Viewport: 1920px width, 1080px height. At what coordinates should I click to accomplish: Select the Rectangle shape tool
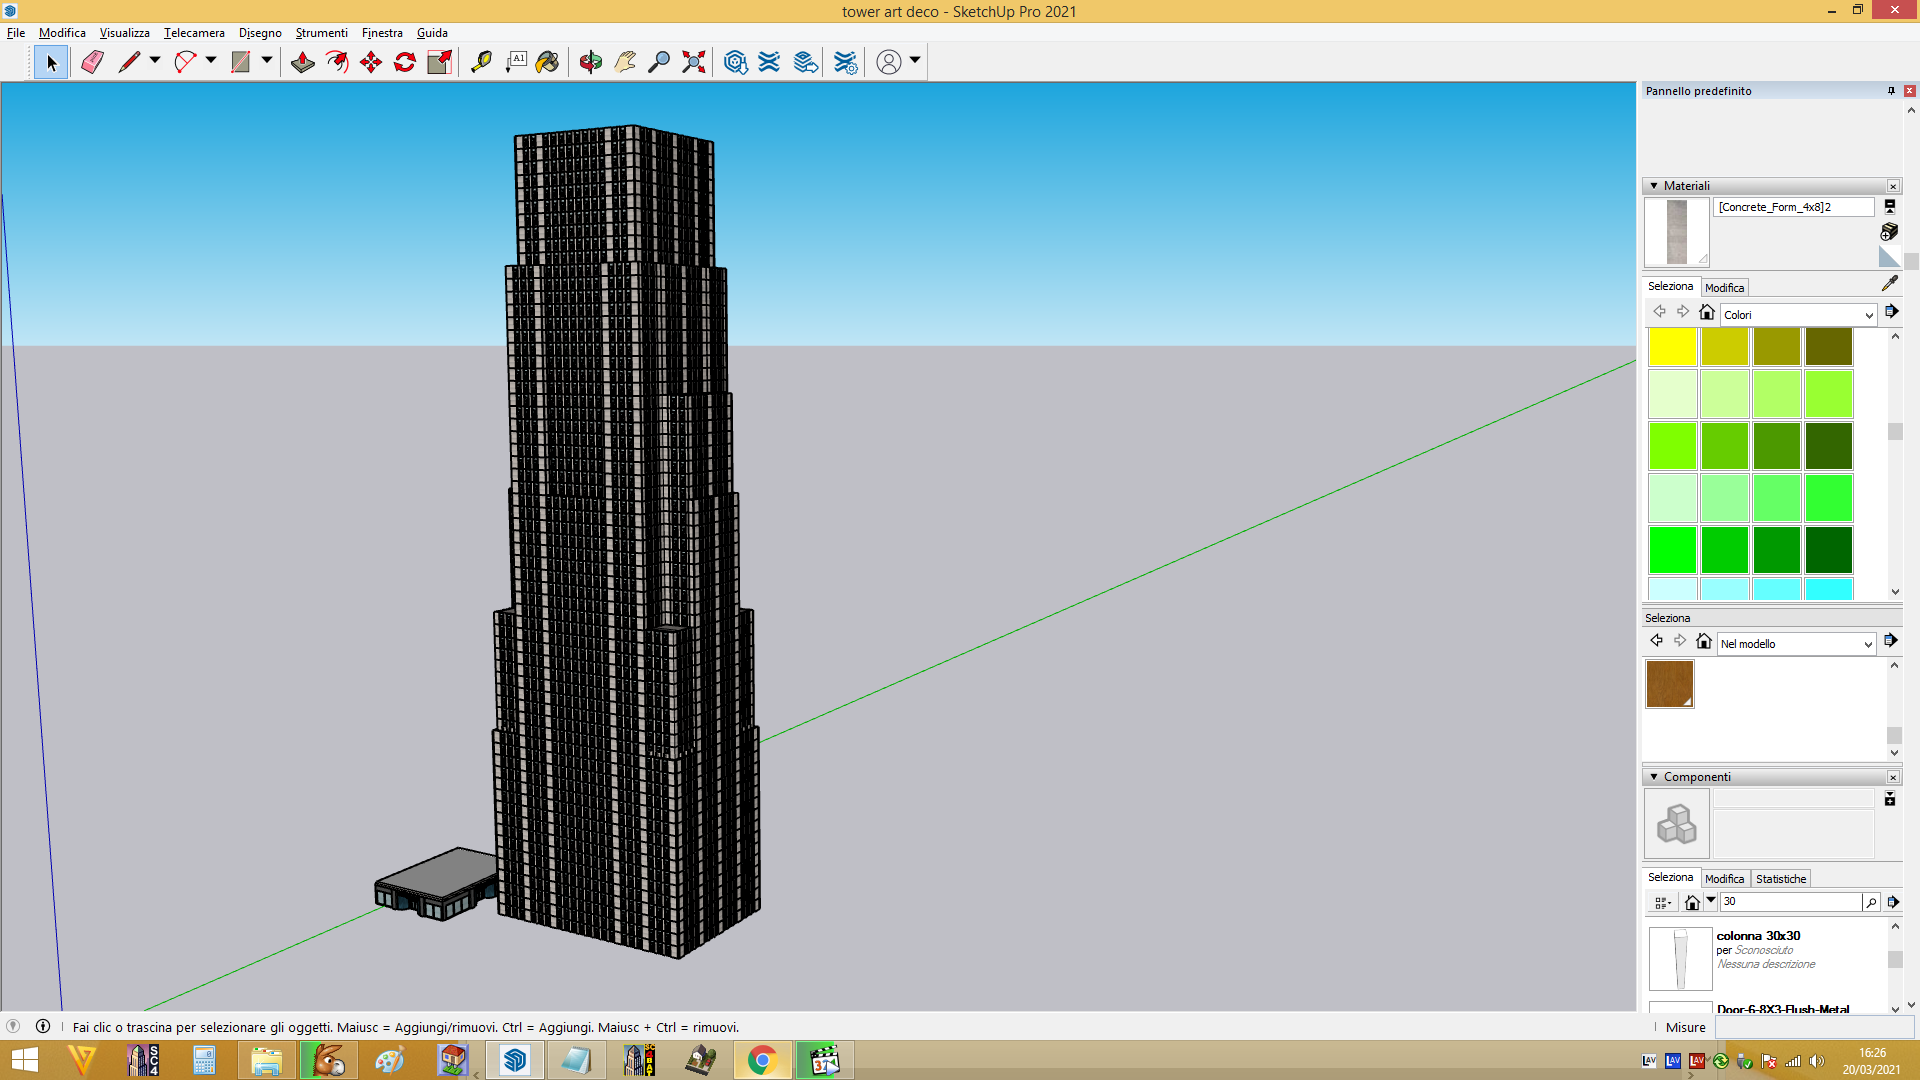point(241,62)
